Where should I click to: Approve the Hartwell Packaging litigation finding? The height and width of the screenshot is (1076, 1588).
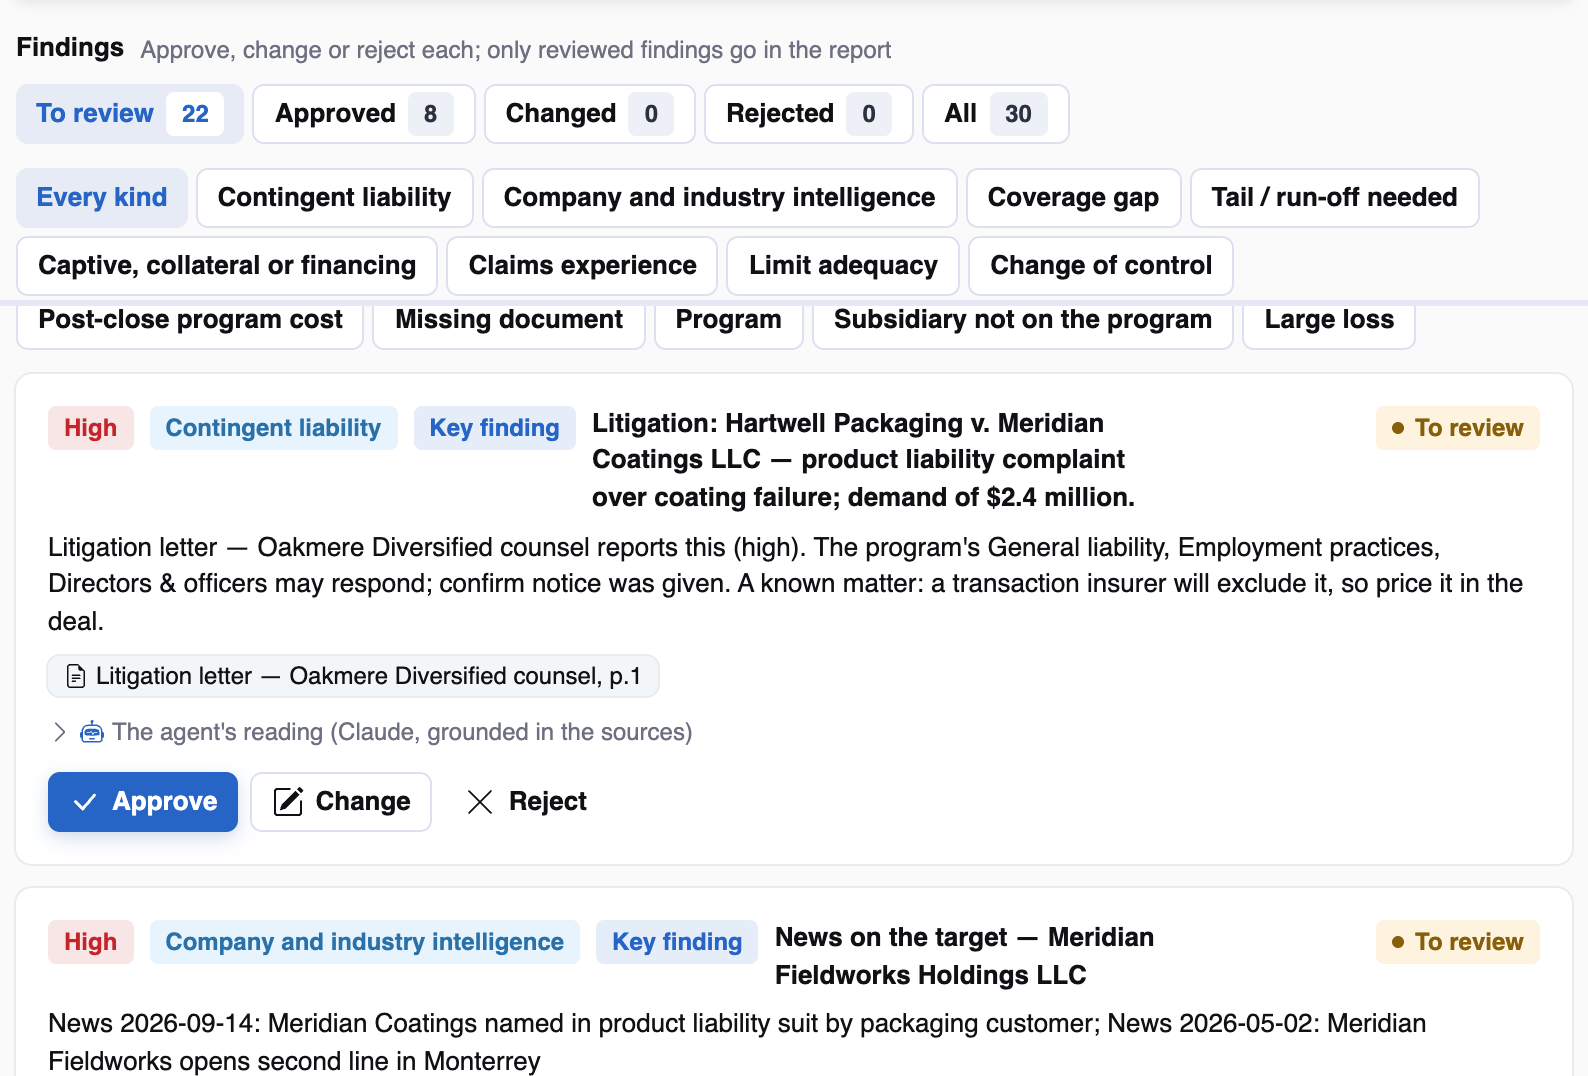(143, 802)
